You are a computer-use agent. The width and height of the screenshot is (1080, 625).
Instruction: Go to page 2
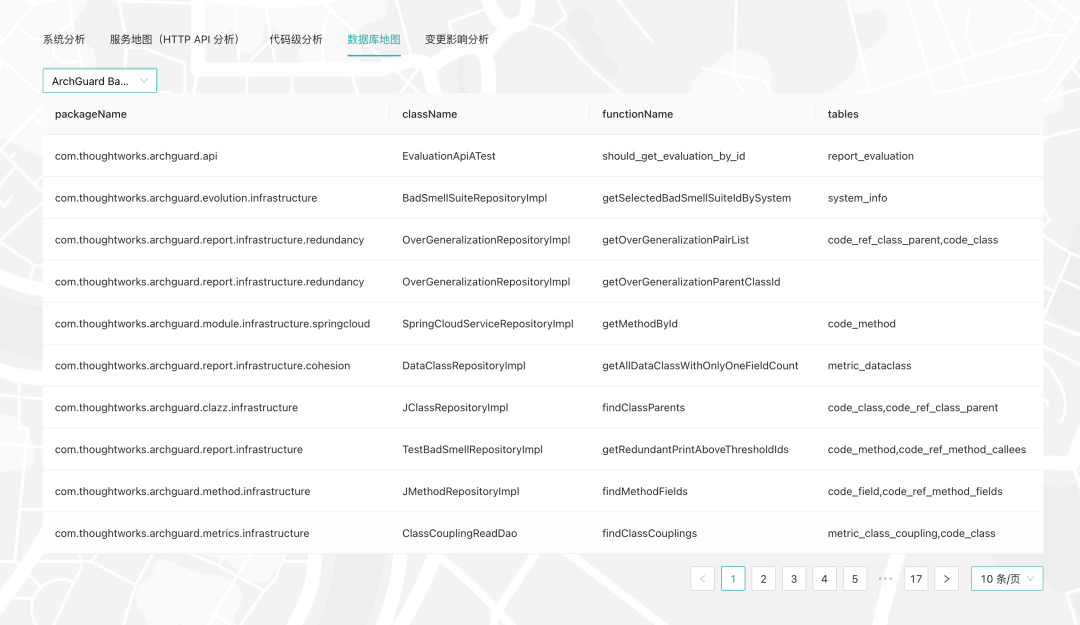click(x=763, y=579)
